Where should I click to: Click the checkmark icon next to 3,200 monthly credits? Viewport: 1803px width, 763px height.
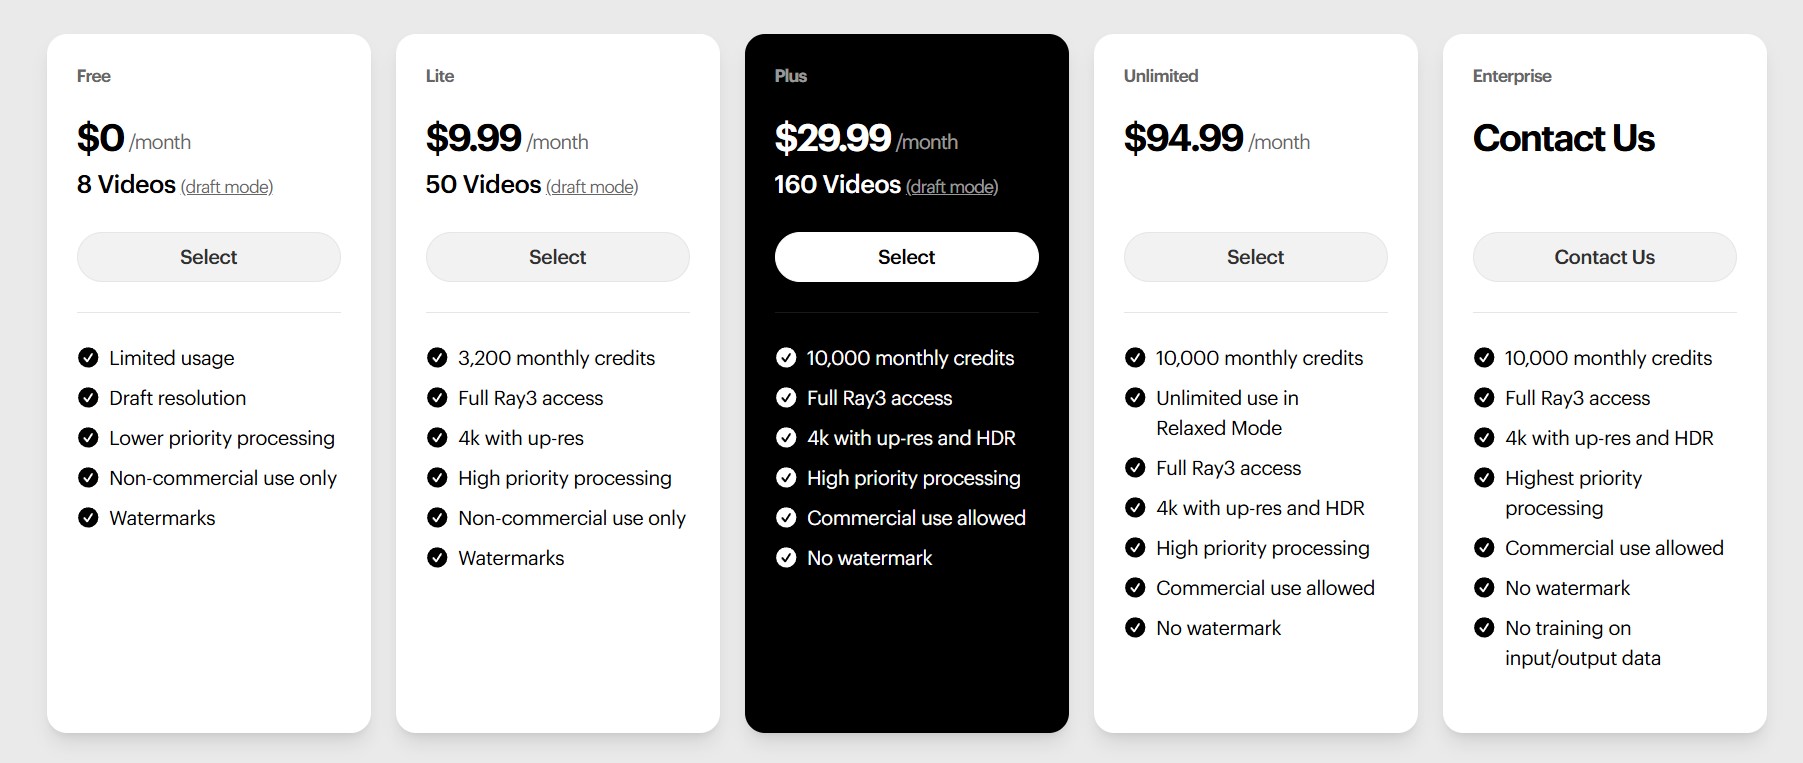point(437,358)
